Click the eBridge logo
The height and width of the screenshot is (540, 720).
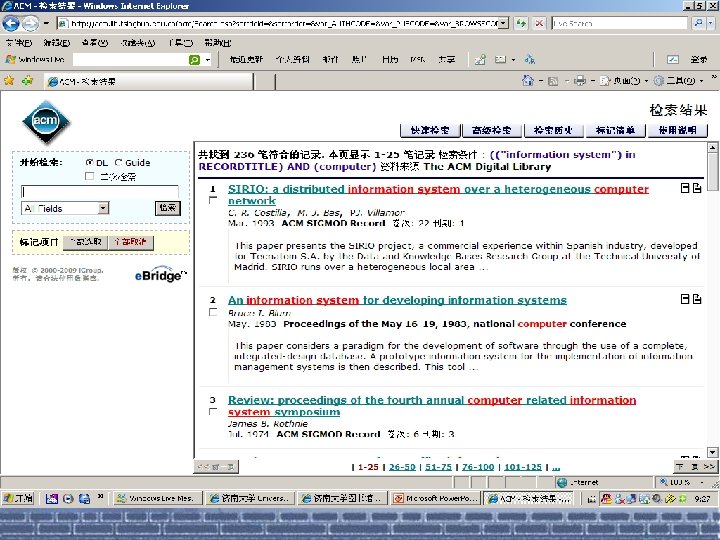coord(161,274)
